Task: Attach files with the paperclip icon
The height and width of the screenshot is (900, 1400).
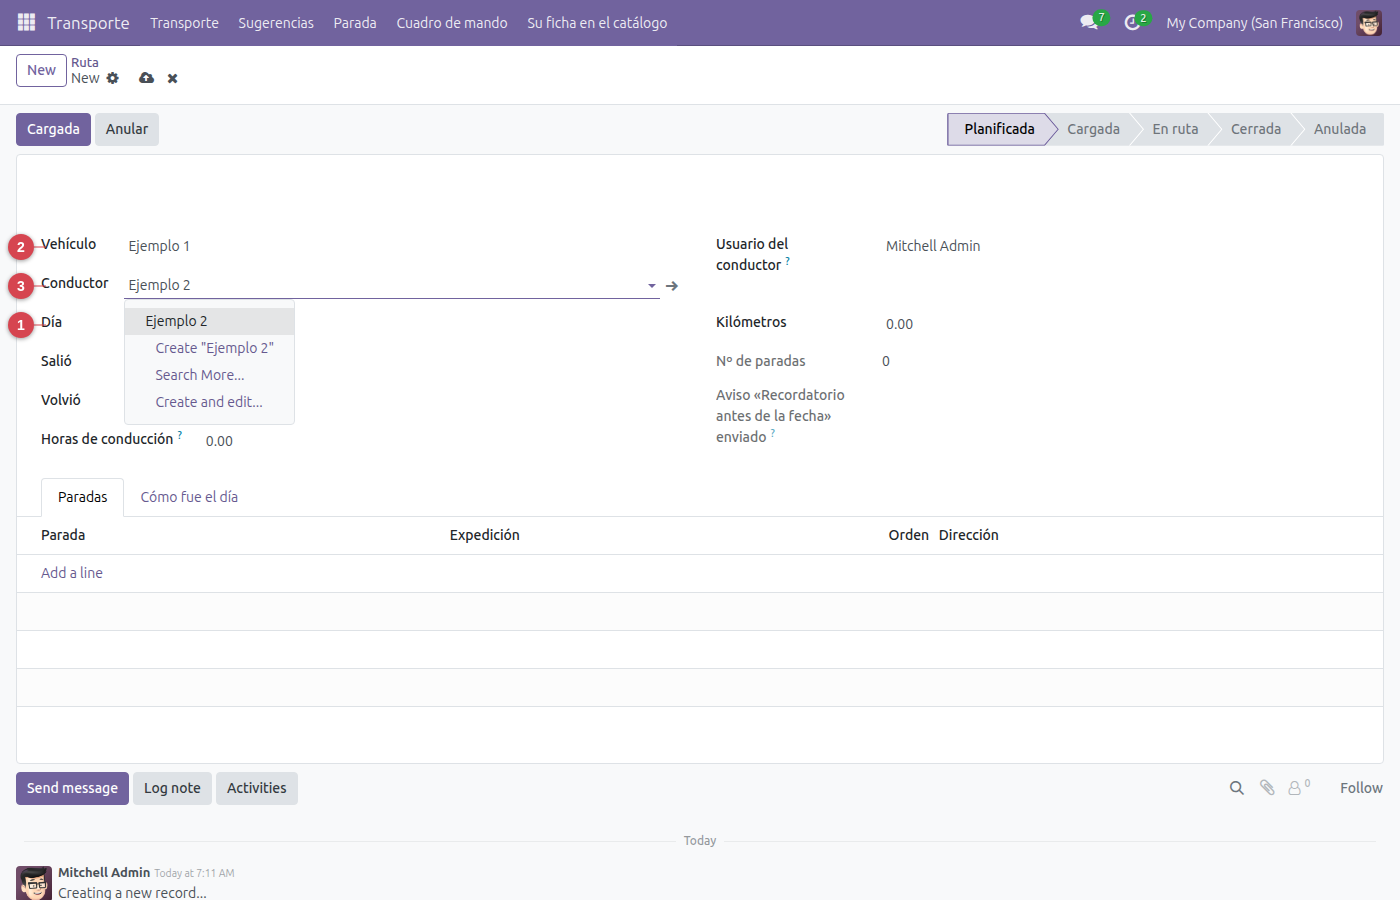Action: (1267, 788)
